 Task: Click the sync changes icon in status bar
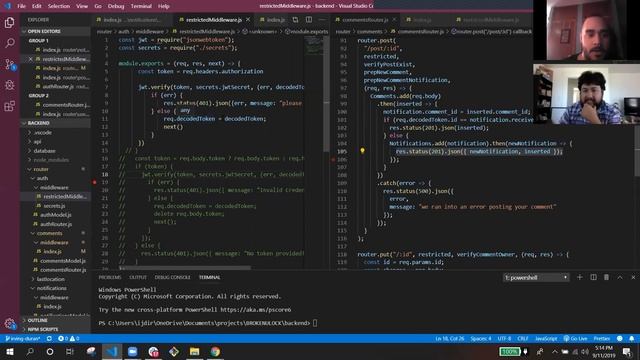[49, 338]
